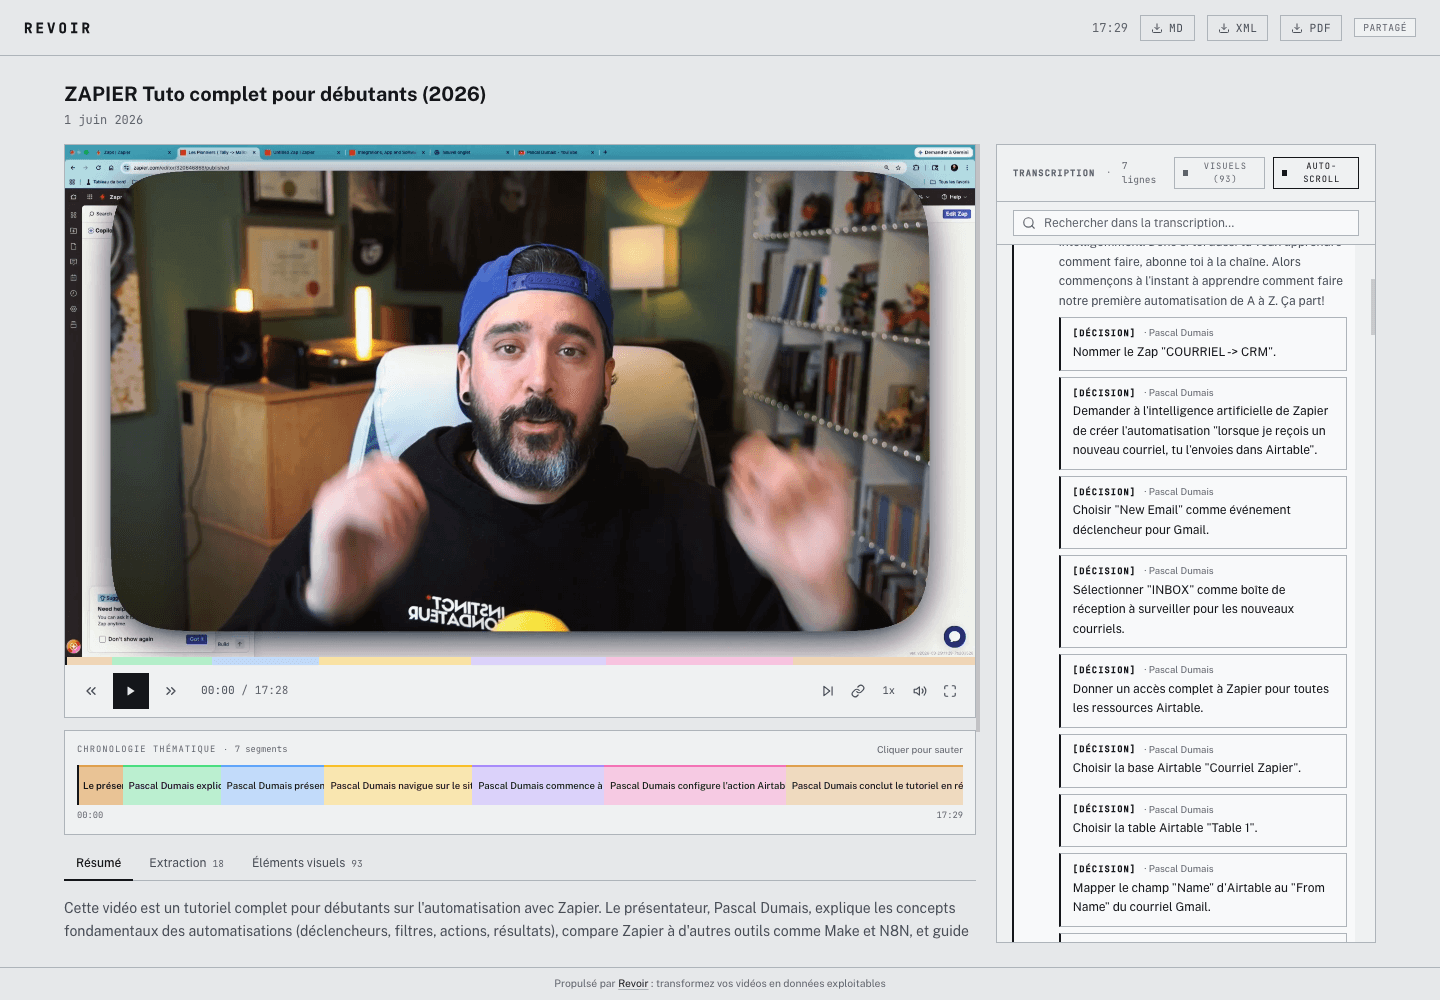Screen dimensions: 1440x1000
Task: Jump to the green 'Pascal Dumais explic' segment
Action: [x=172, y=786]
